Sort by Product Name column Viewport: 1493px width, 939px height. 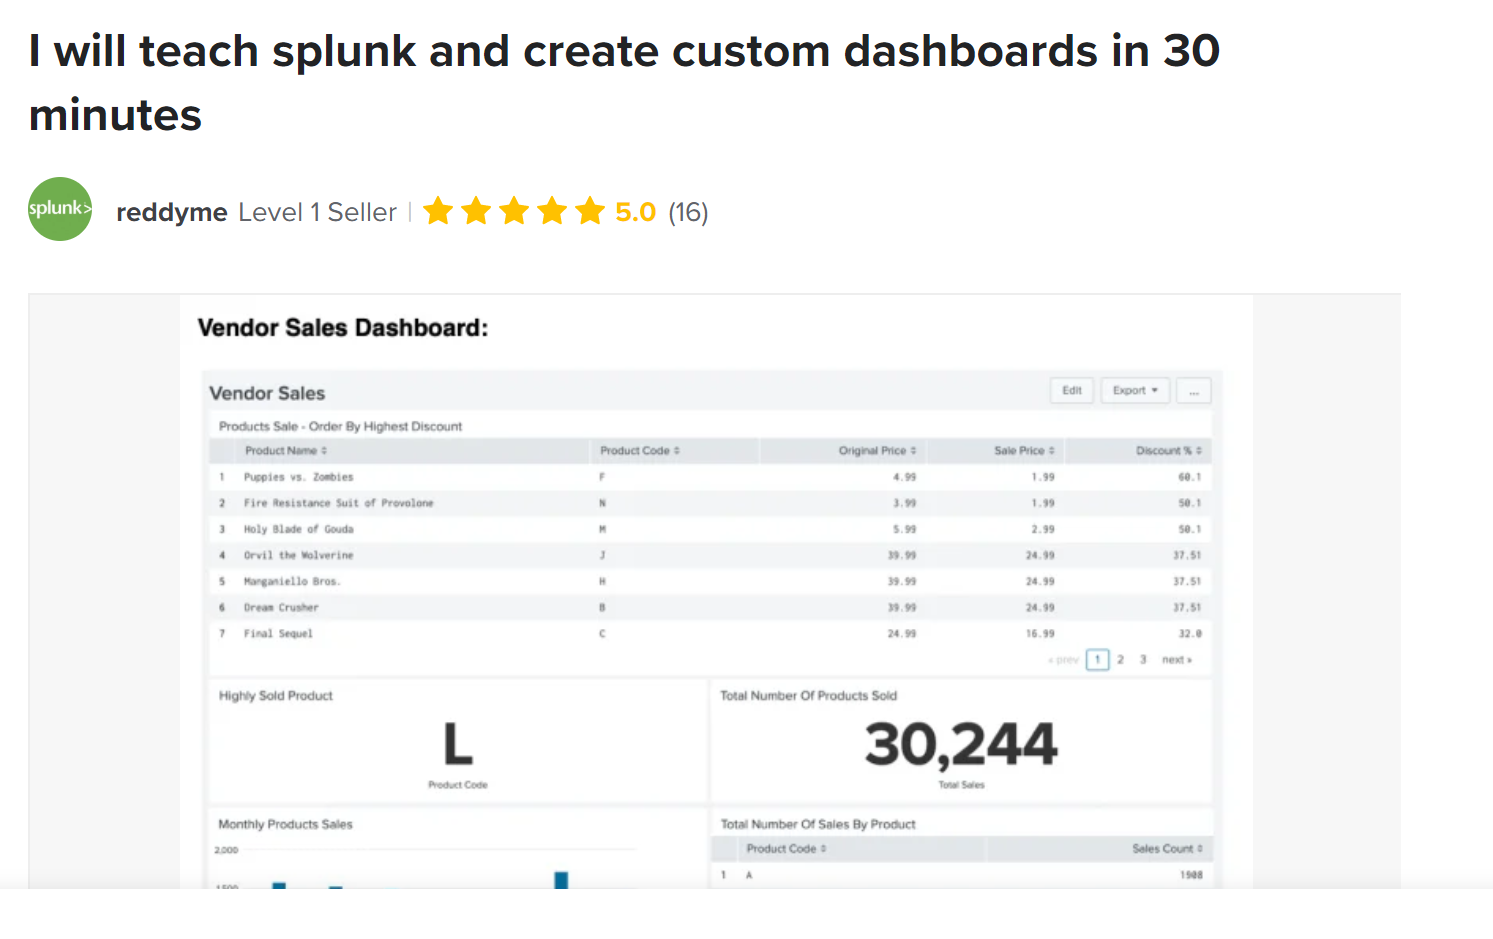point(286,451)
